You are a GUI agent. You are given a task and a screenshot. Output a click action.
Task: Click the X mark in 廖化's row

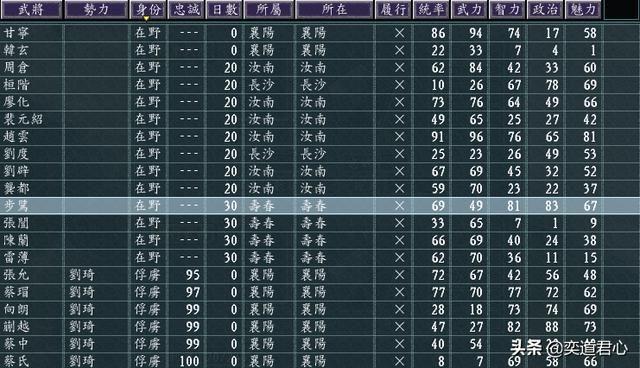[400, 102]
